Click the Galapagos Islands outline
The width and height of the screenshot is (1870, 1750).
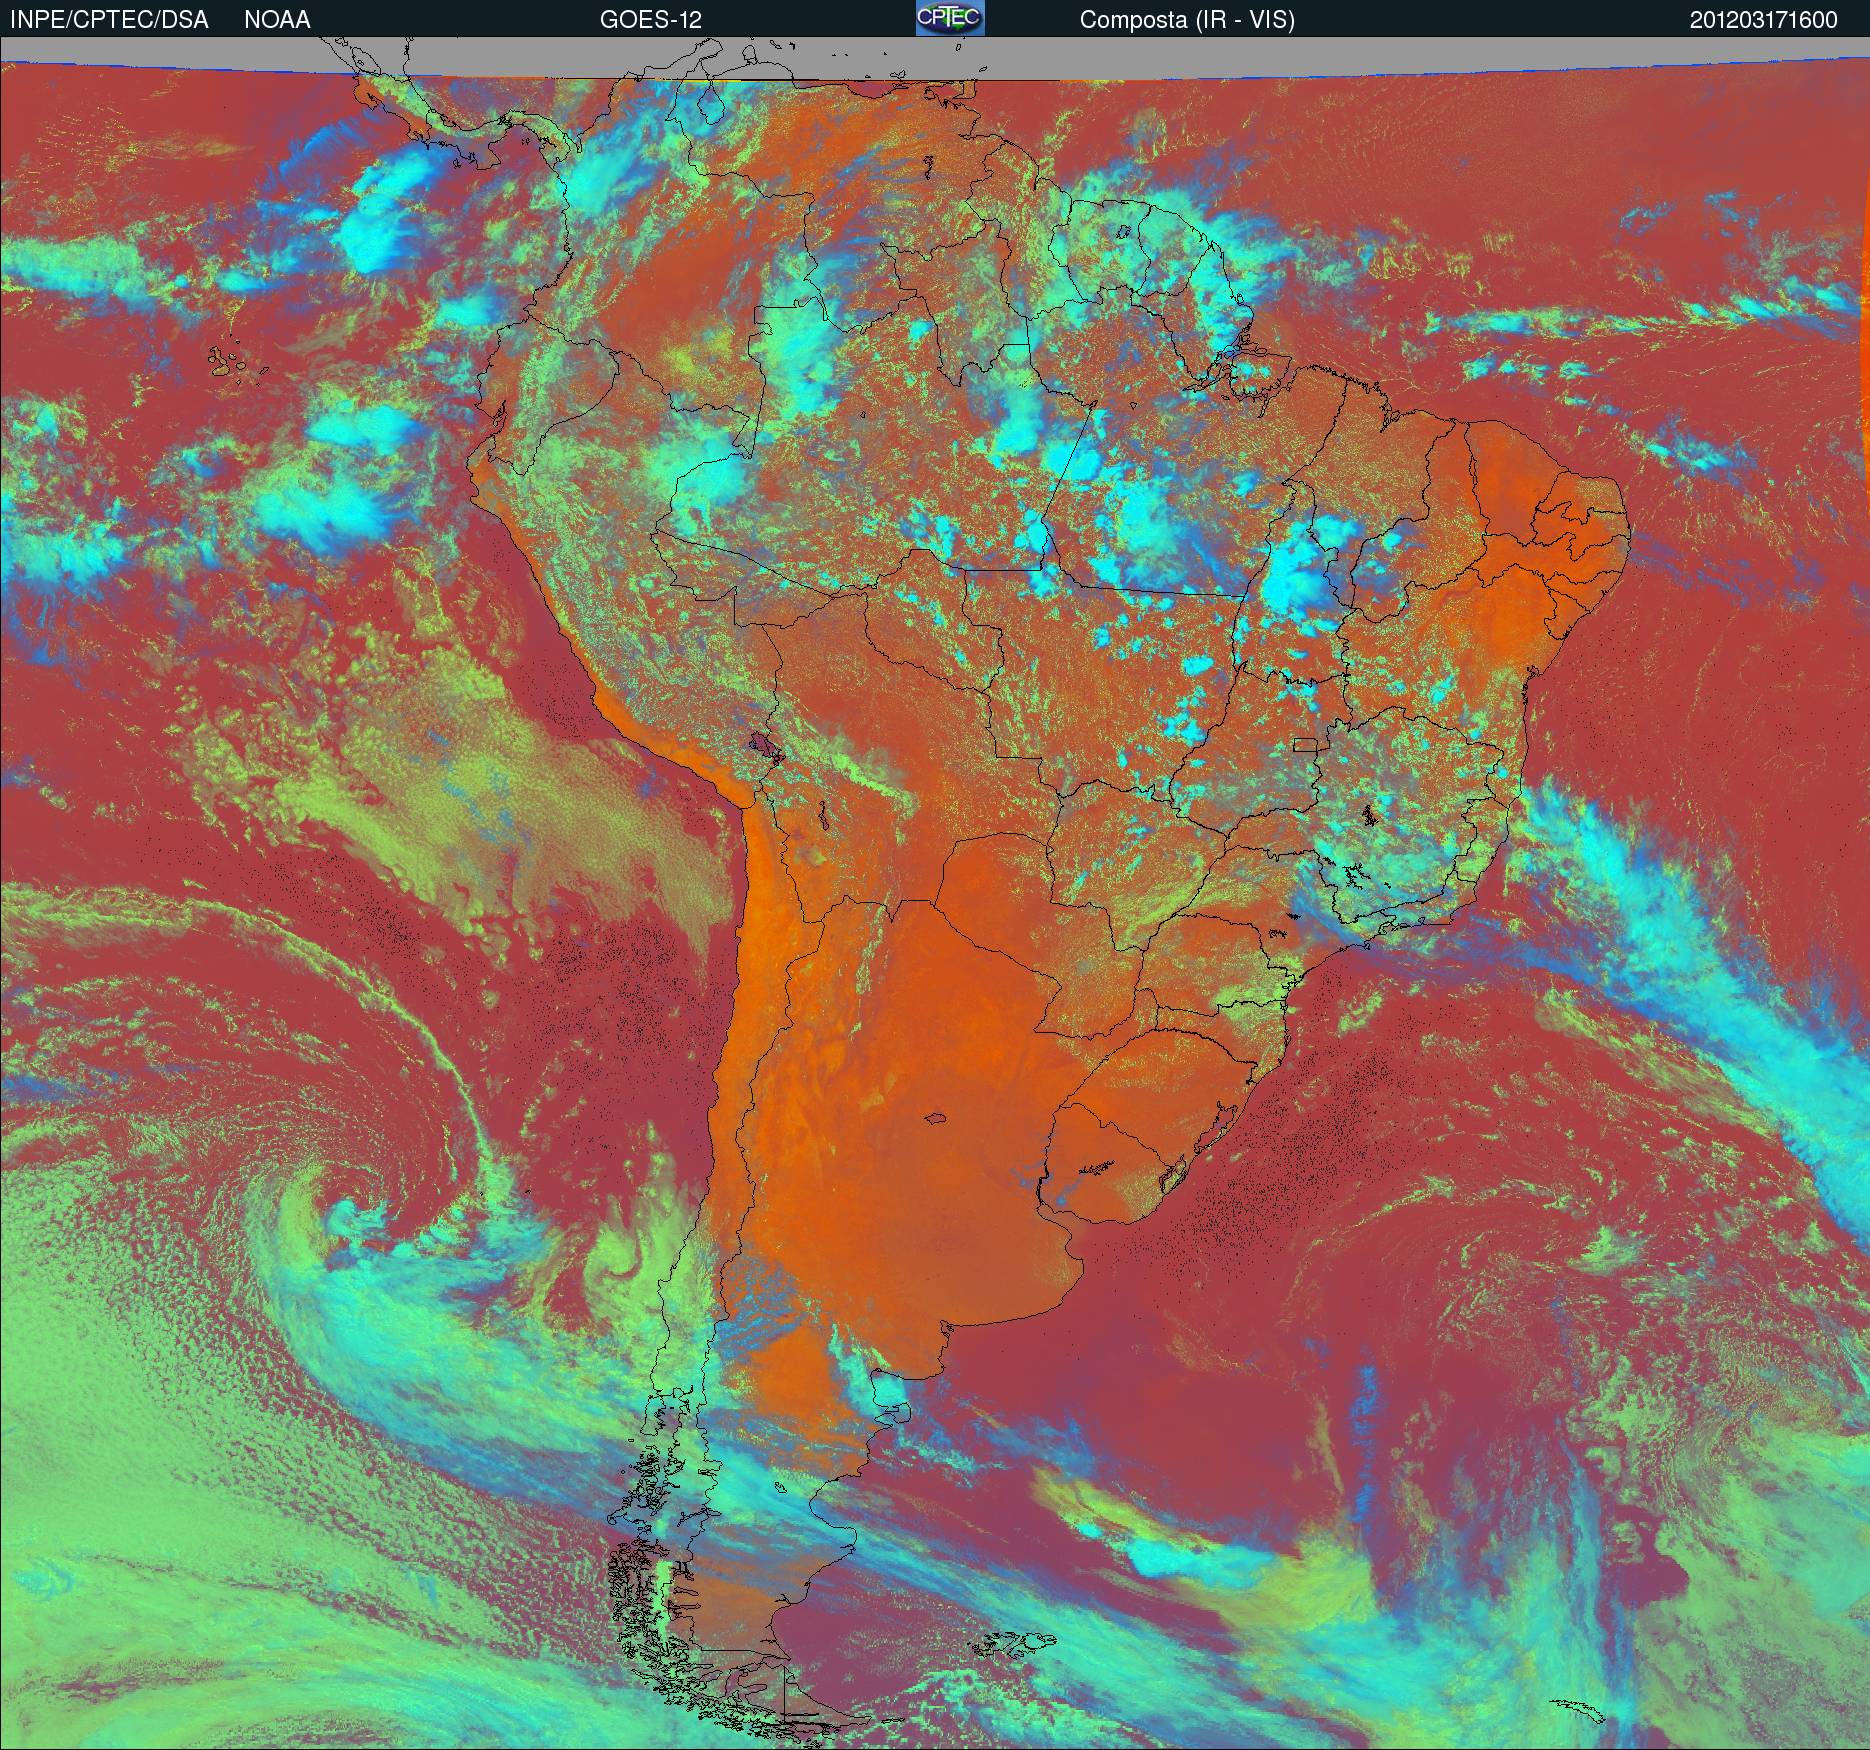pos(238,362)
